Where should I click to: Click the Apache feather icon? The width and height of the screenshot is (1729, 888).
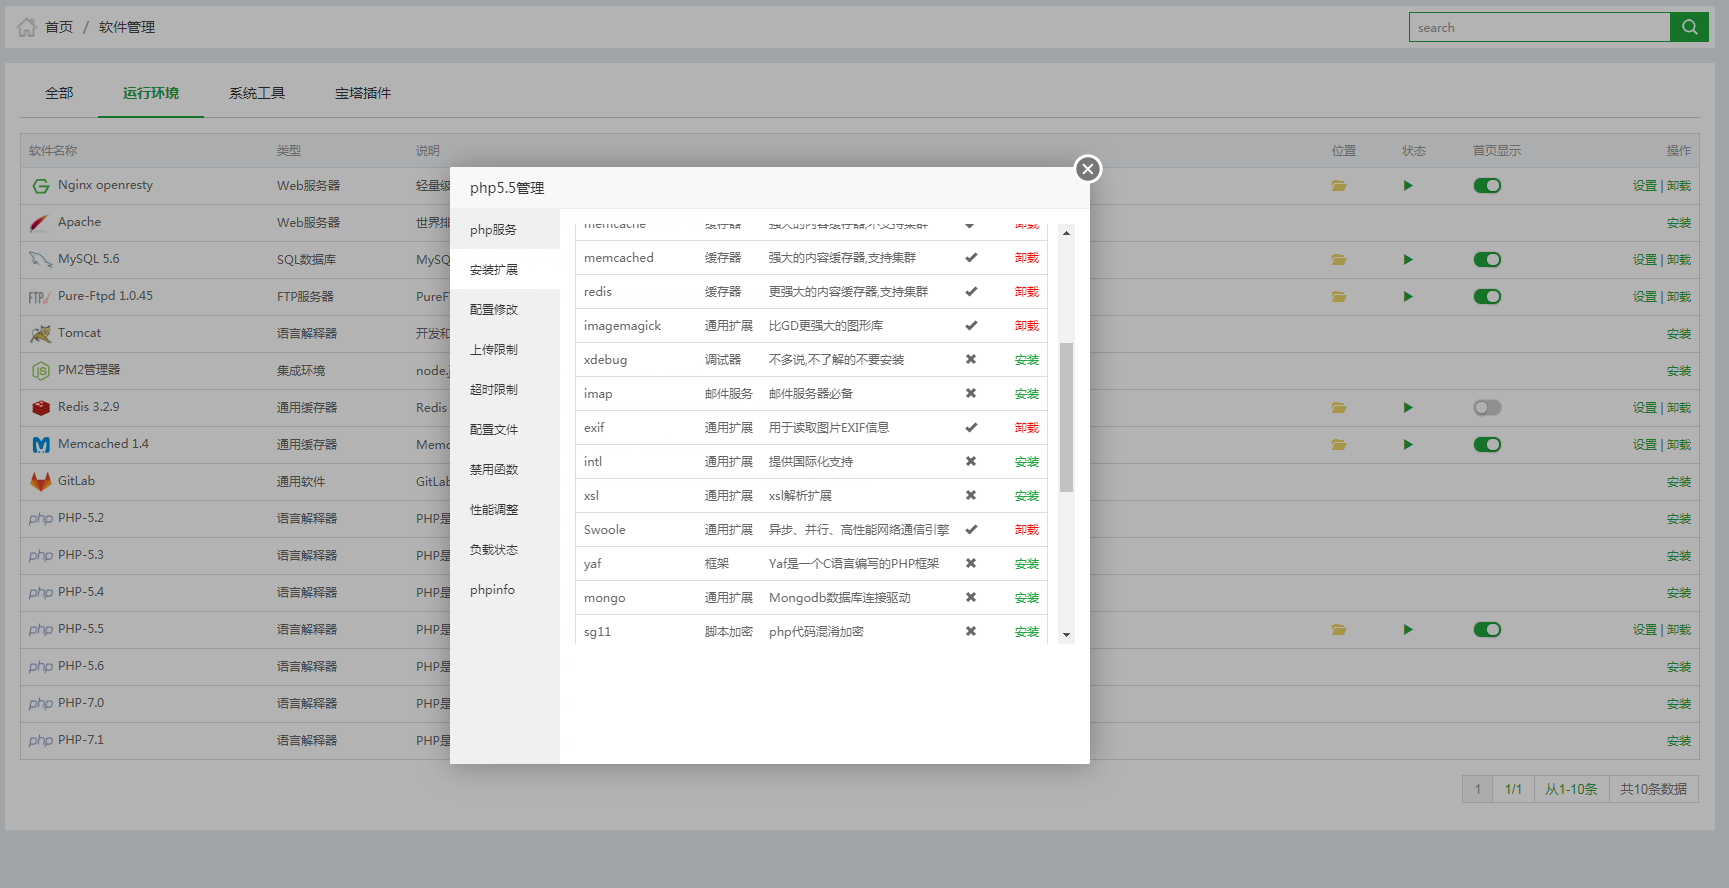(40, 223)
